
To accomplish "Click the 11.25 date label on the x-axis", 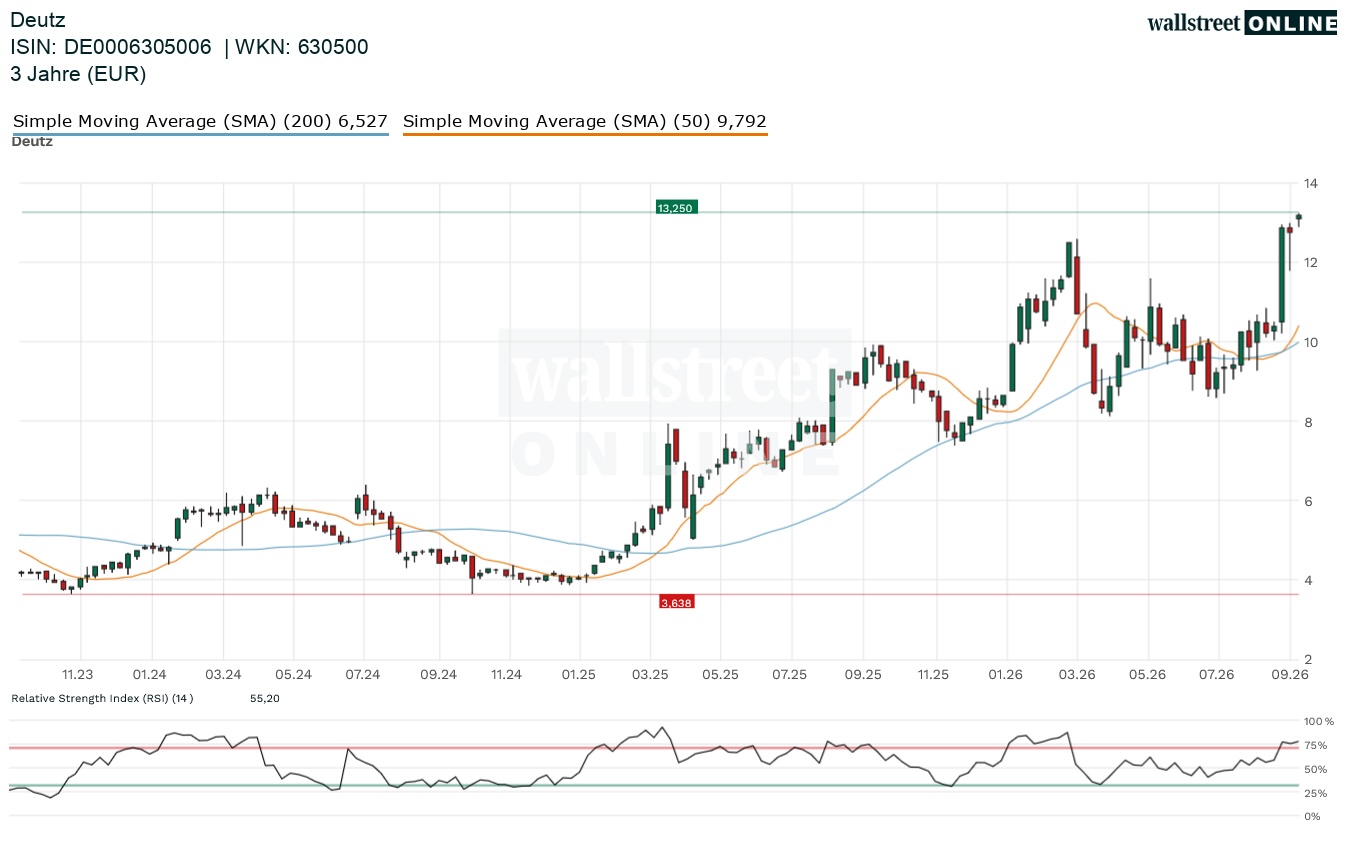I will (x=934, y=675).
